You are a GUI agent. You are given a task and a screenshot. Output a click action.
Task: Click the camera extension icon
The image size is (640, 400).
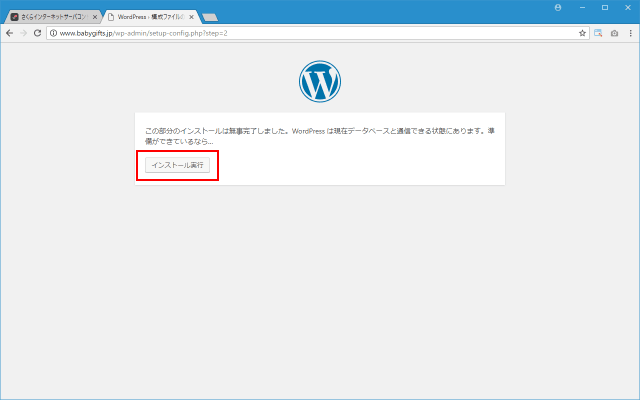[614, 33]
